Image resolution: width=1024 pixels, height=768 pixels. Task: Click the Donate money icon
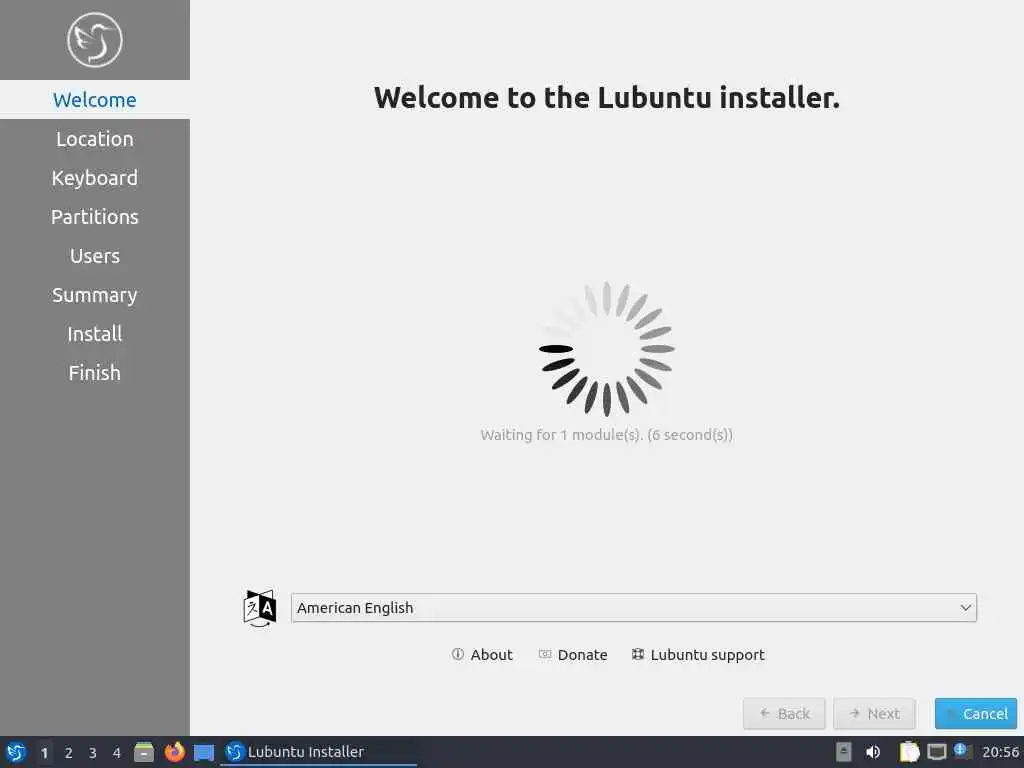click(x=545, y=654)
